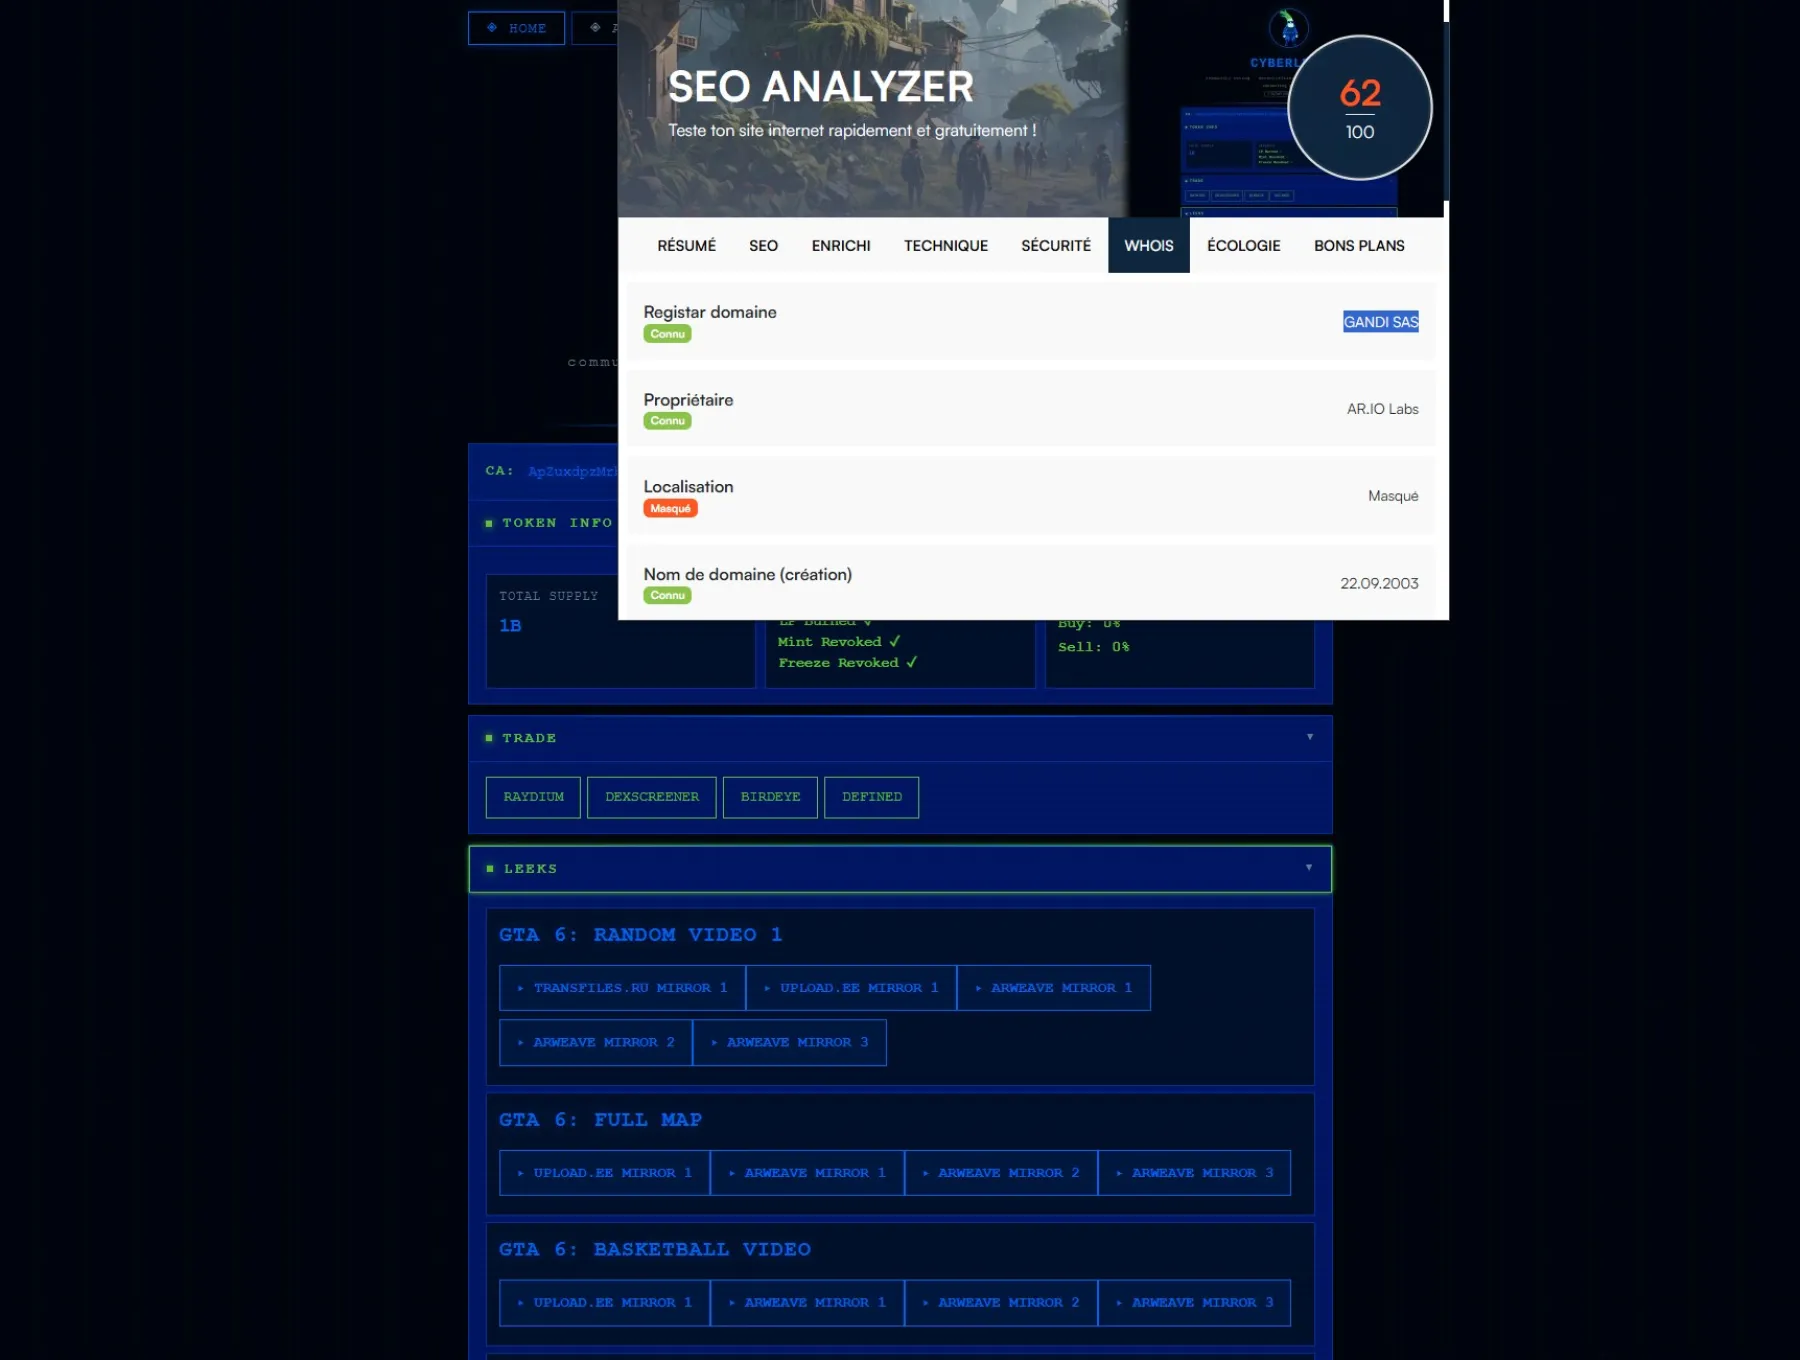Click the HOME navigation button

[516, 28]
